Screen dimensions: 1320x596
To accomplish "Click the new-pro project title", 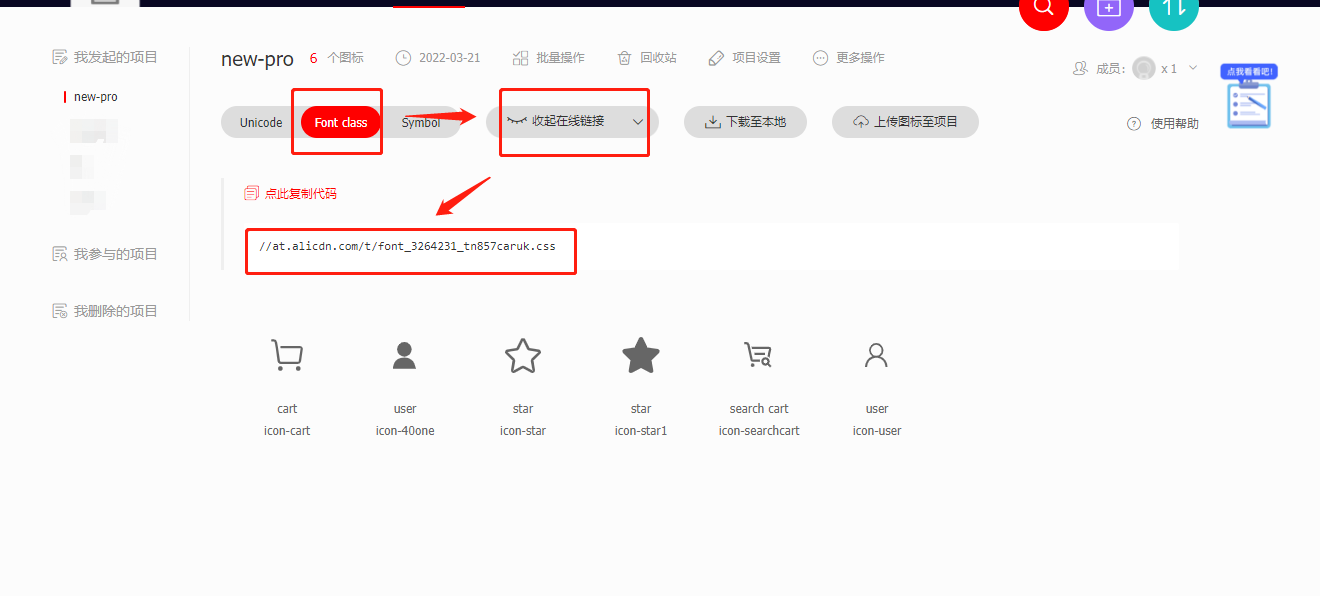I will point(257,59).
